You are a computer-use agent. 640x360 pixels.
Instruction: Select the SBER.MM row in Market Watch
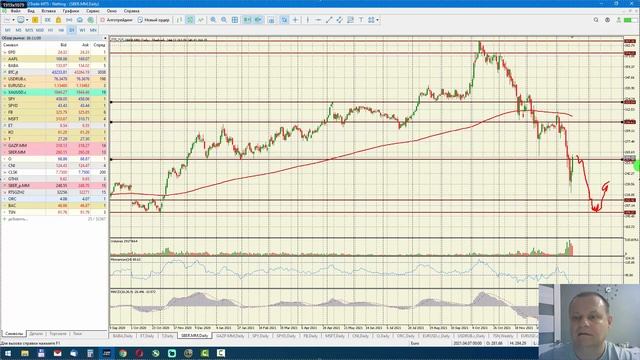tap(54, 152)
